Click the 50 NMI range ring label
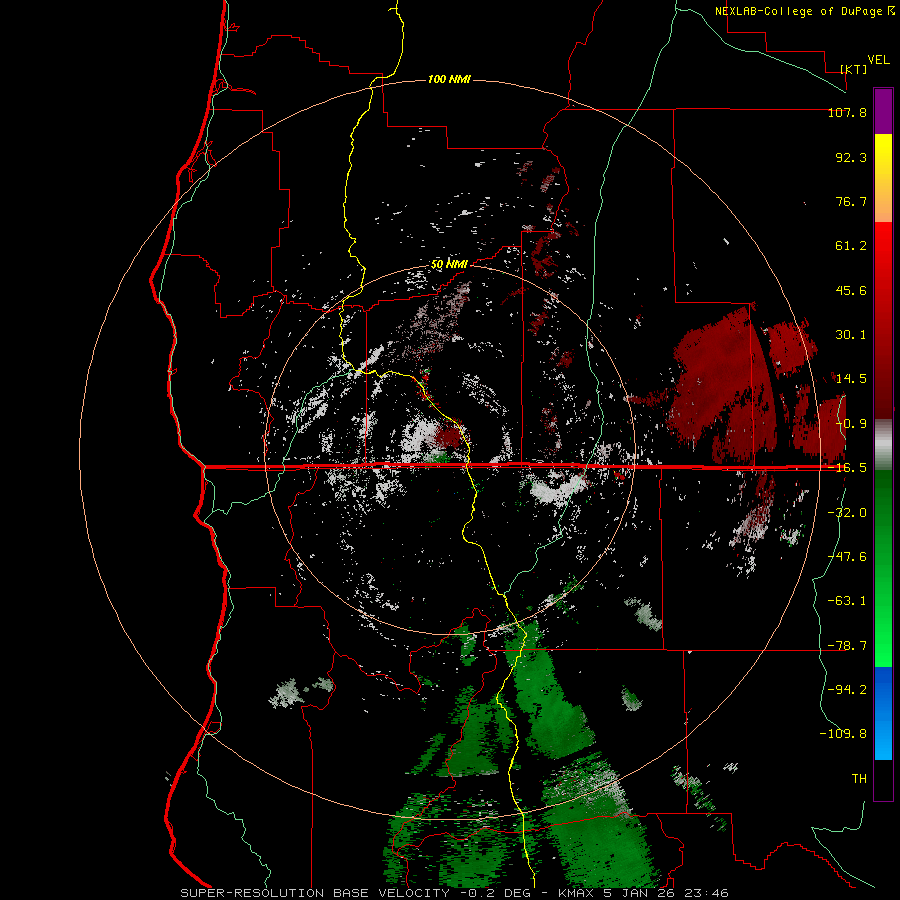 point(449,265)
